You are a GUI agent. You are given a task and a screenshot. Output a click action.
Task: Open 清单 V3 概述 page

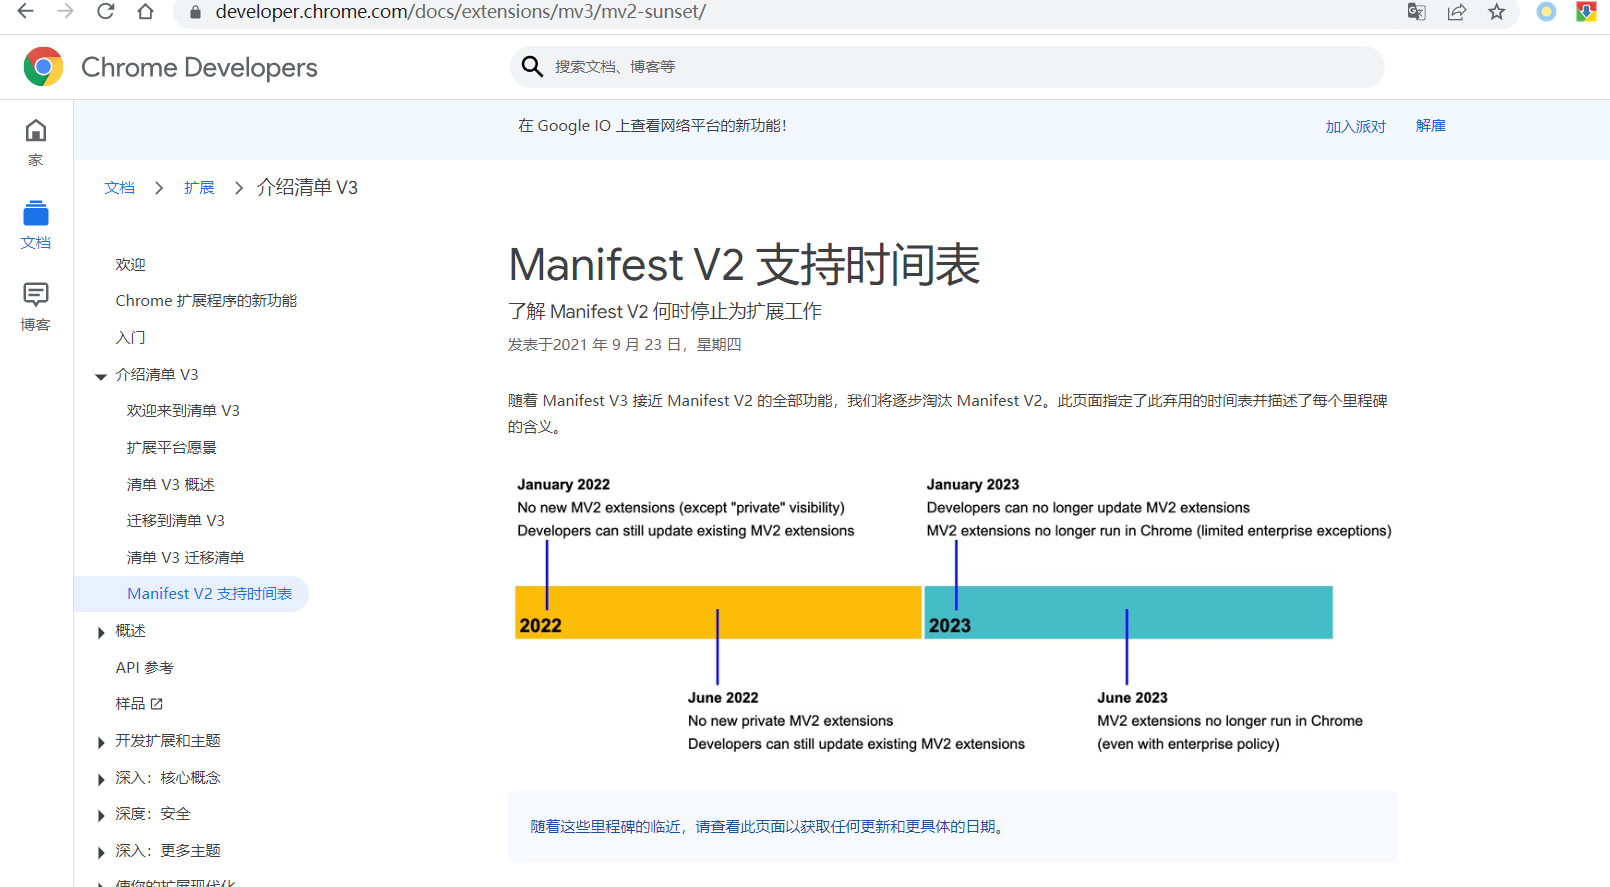[171, 485]
